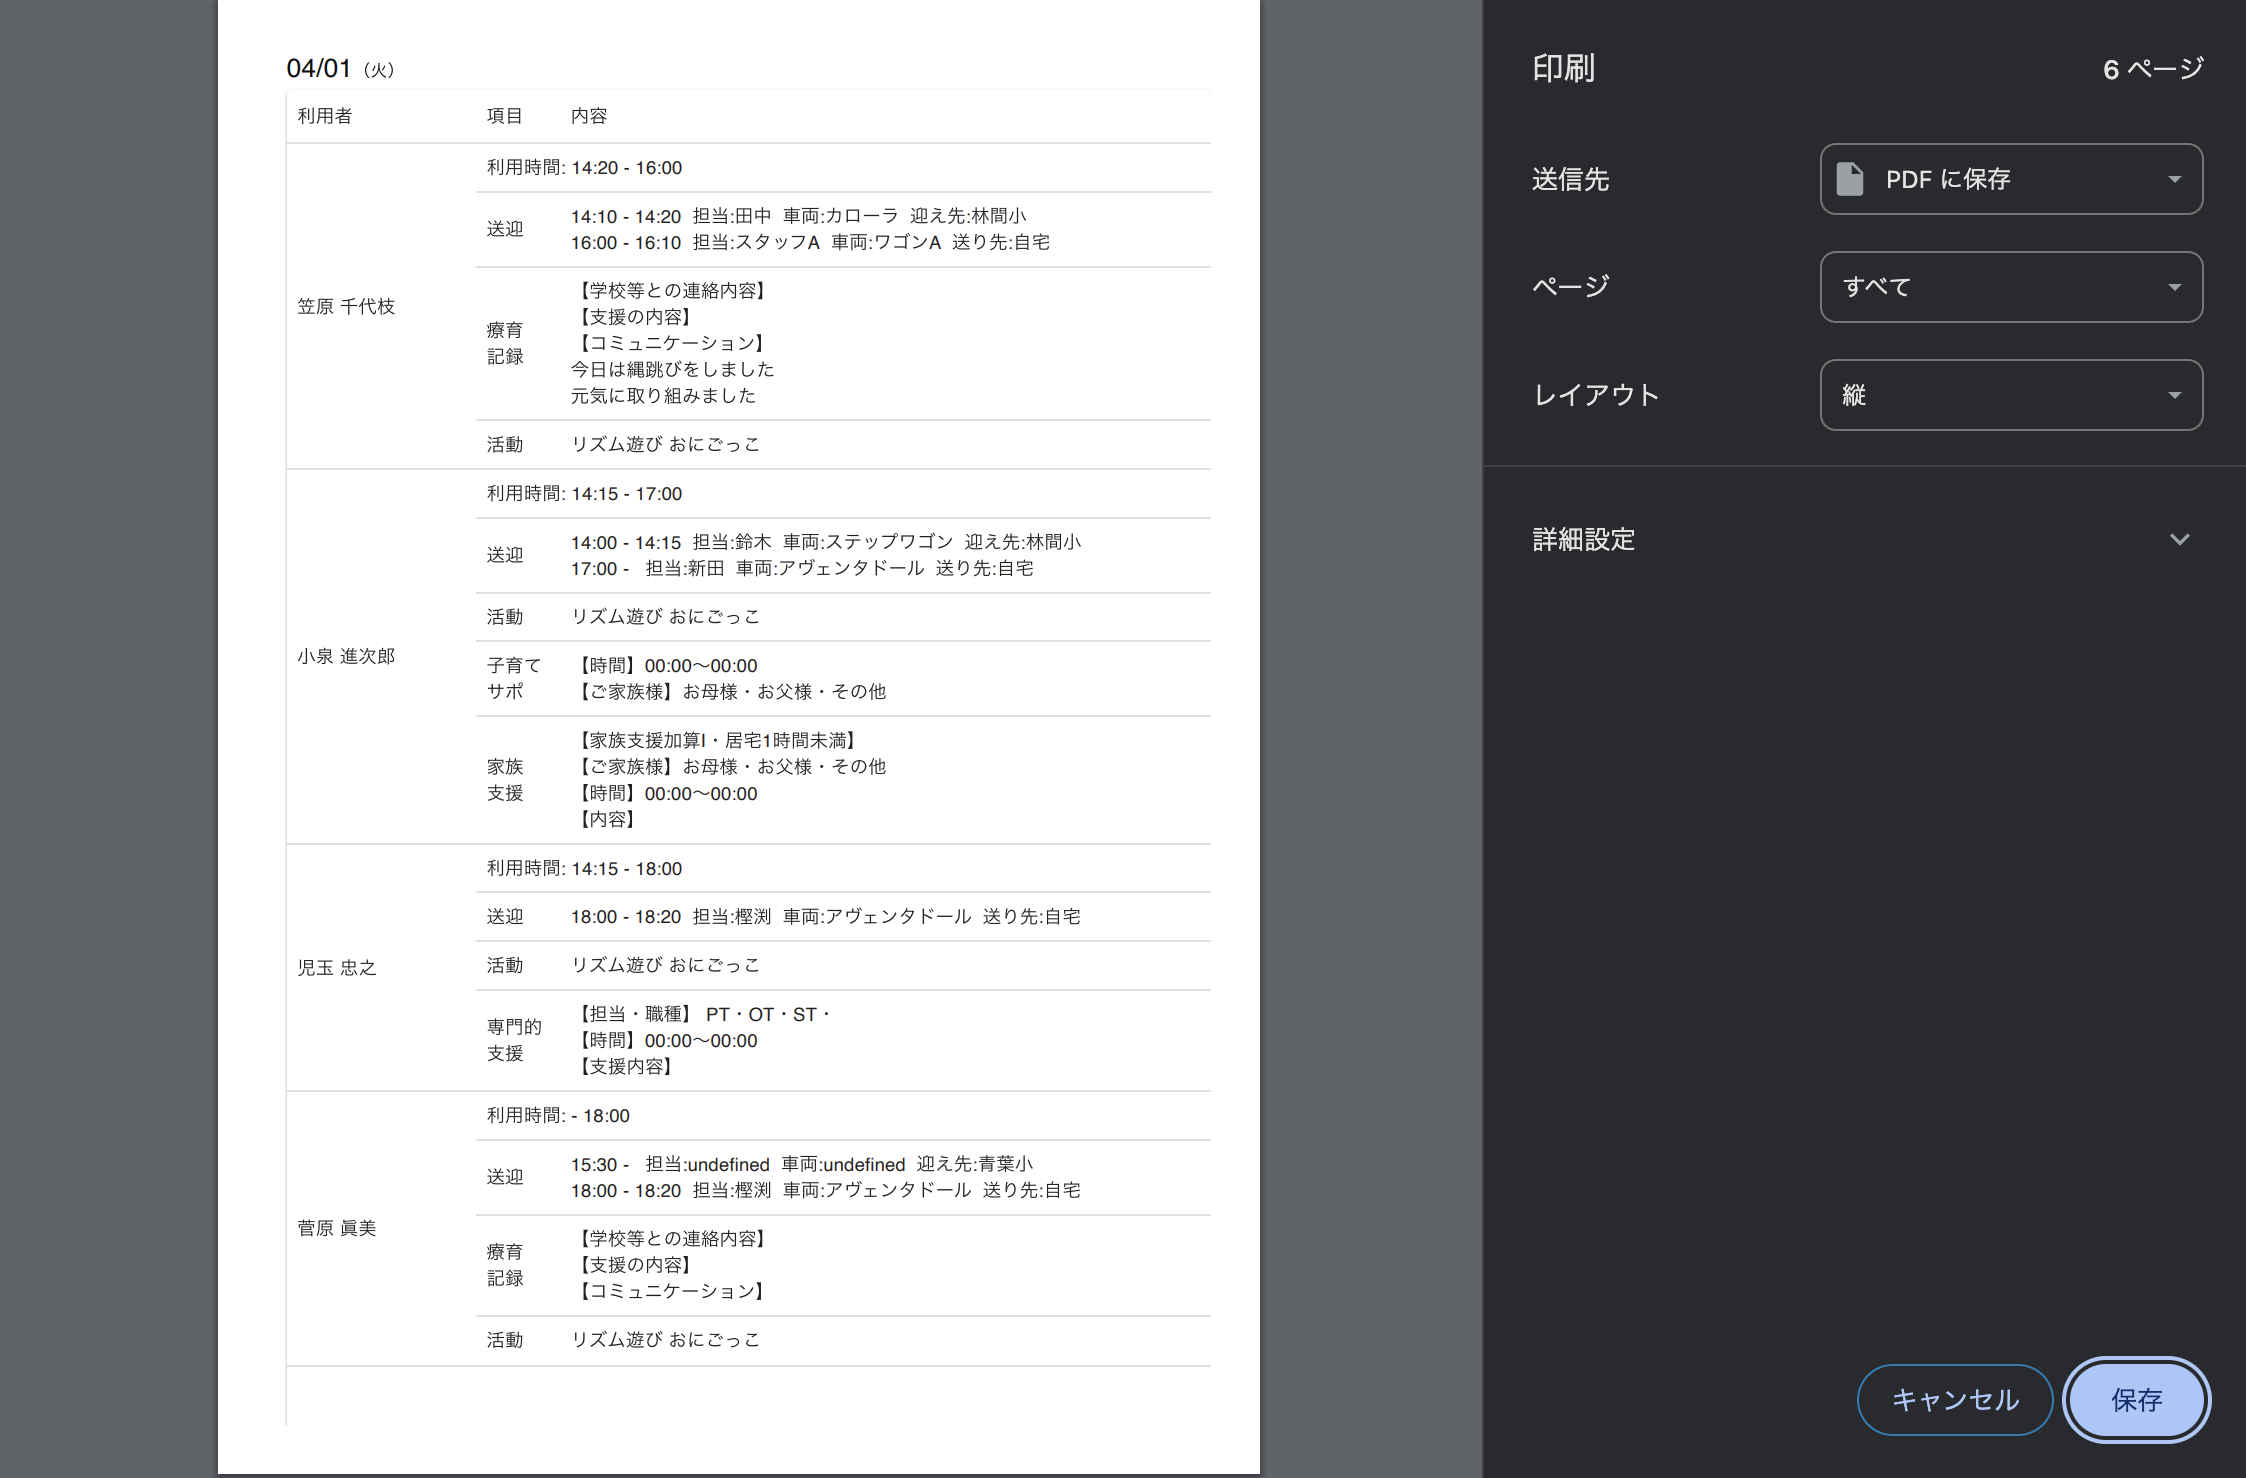Screen dimensions: 2246x1478
Task: Click 【家族支援加算I・居宅1時間未満】 text
Action: pos(716,741)
